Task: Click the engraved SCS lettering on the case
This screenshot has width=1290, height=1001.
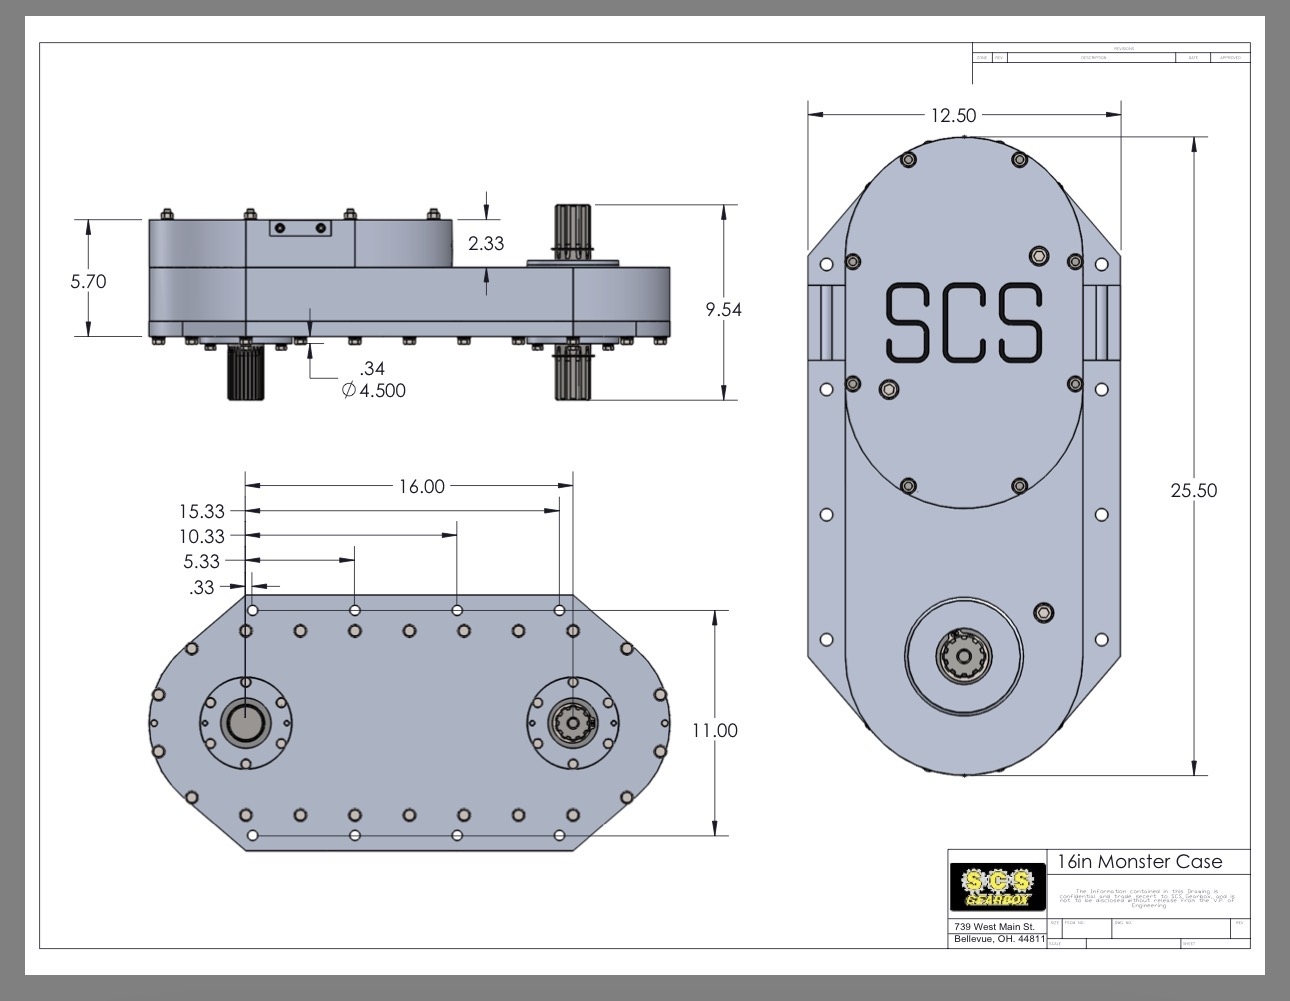Action: pyautogui.click(x=964, y=322)
